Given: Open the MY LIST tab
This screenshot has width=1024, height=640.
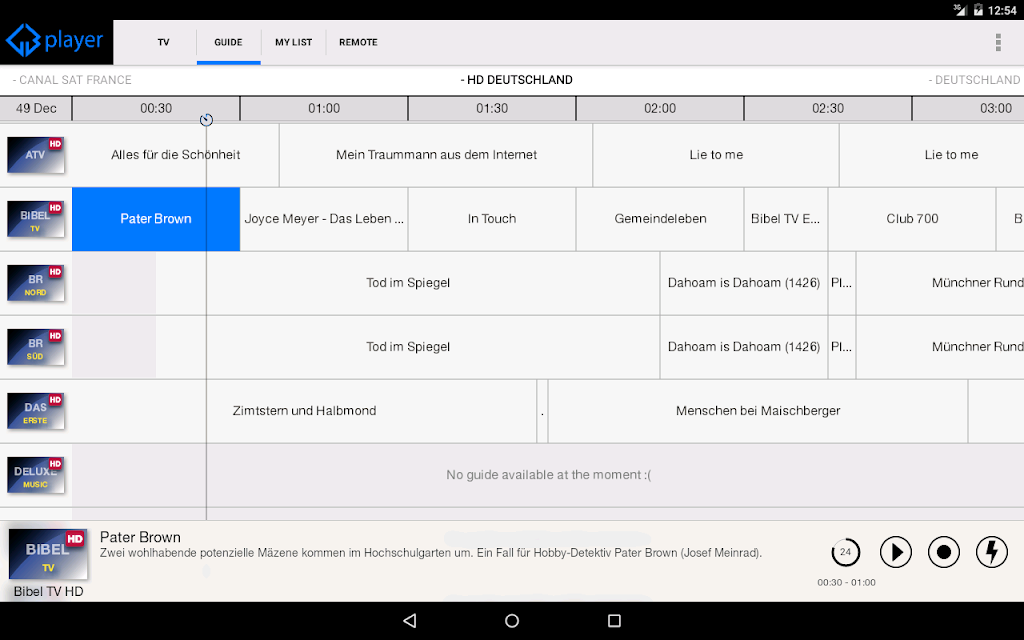Looking at the screenshot, I should point(293,42).
